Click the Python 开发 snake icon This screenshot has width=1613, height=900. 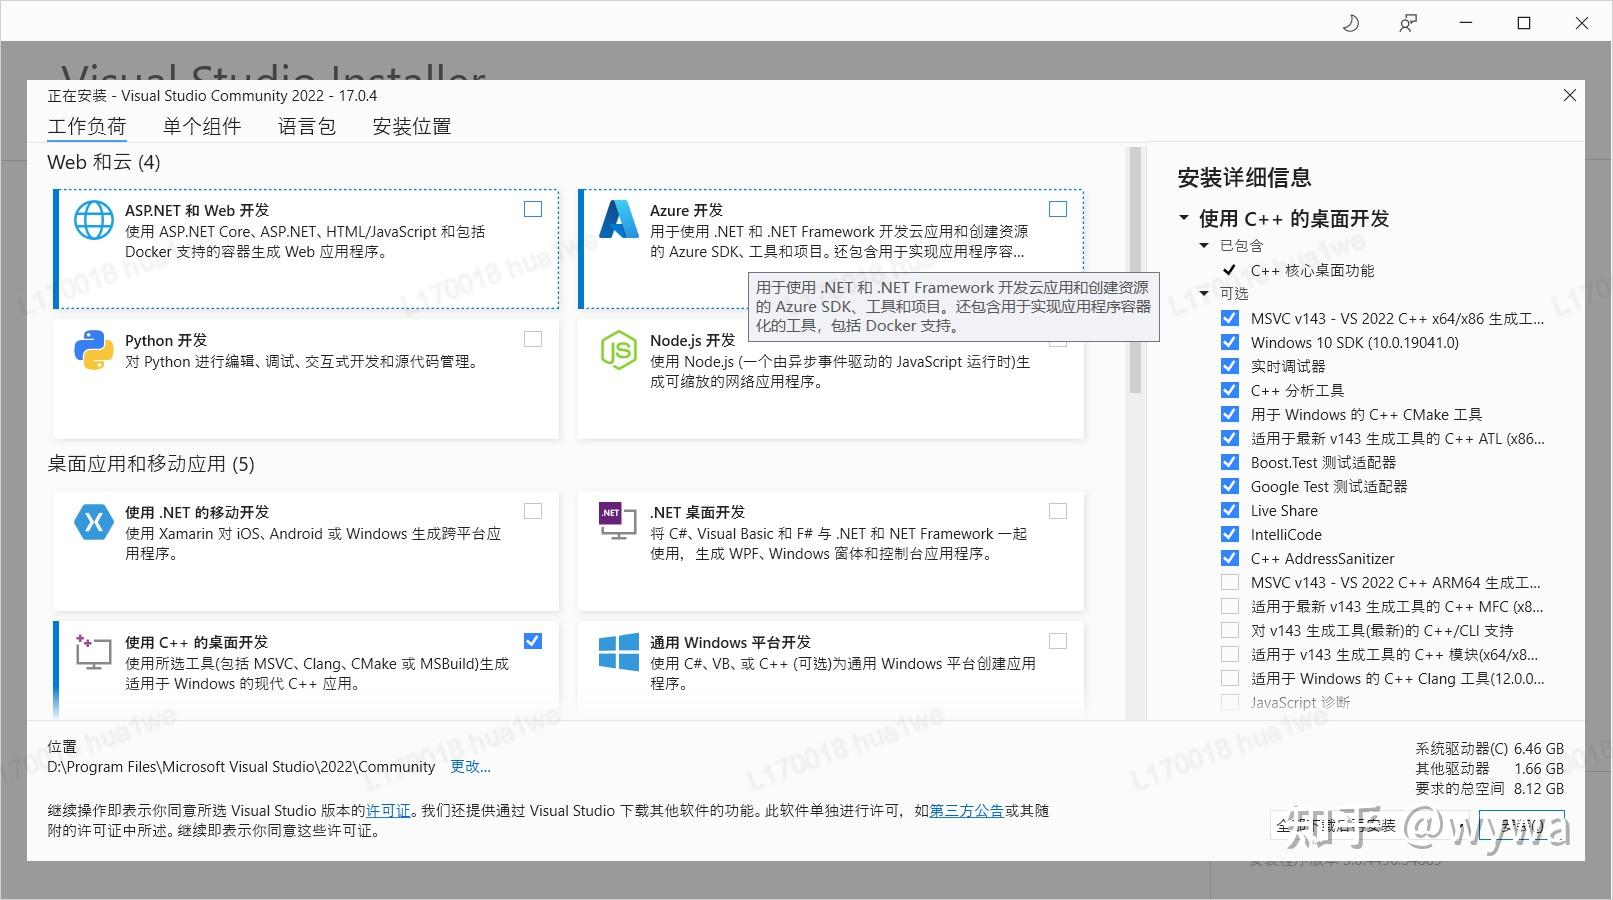pyautogui.click(x=93, y=351)
